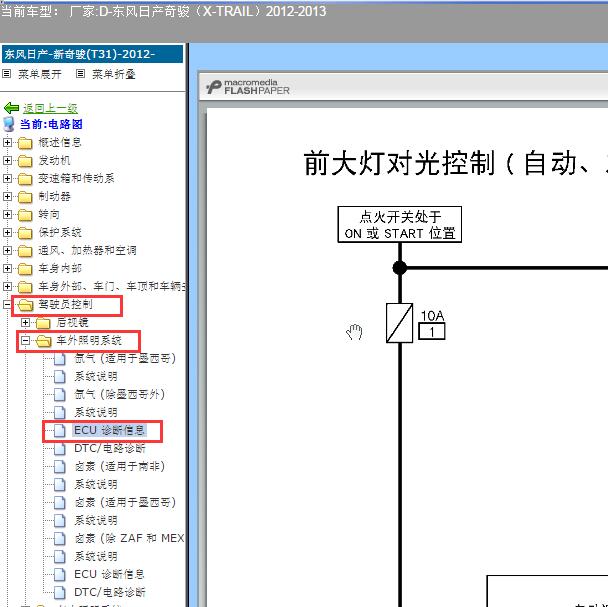Image resolution: width=608 pixels, height=607 pixels.
Task: Click the 菜单展开 list icon
Action: pos(6,73)
